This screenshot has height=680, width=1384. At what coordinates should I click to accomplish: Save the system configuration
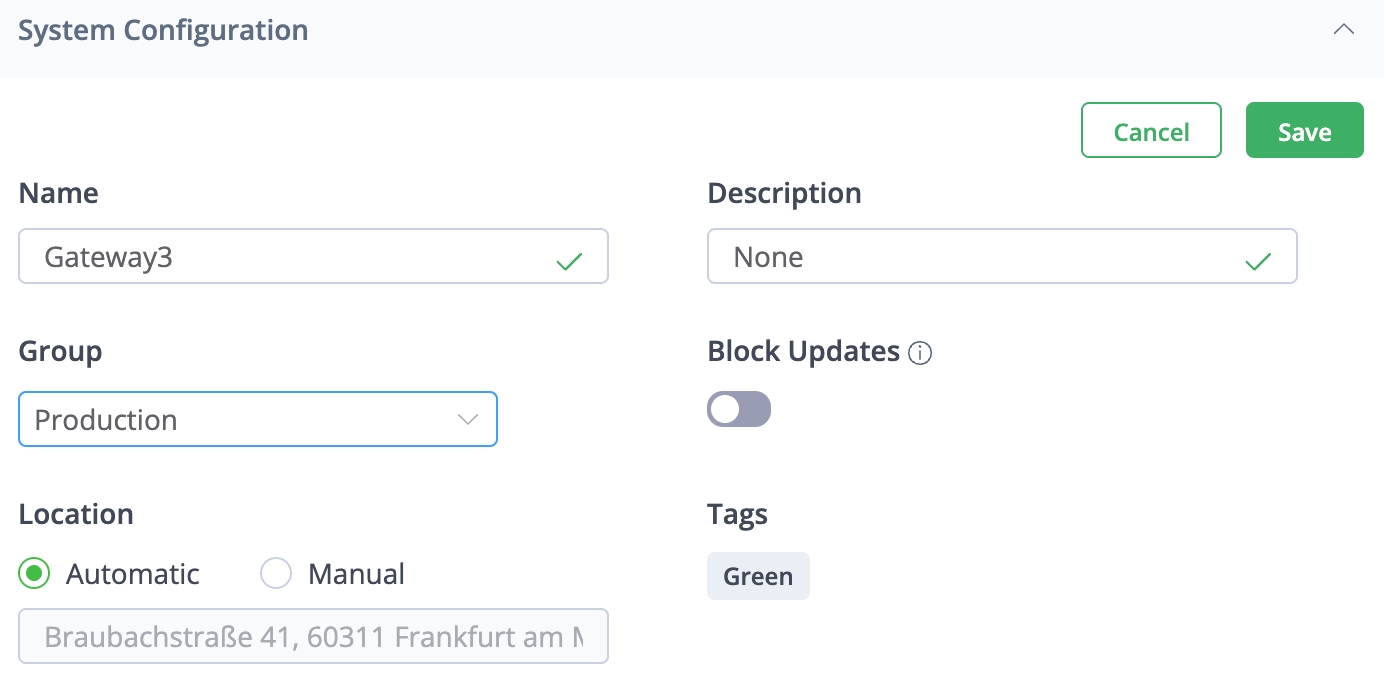click(x=1304, y=131)
